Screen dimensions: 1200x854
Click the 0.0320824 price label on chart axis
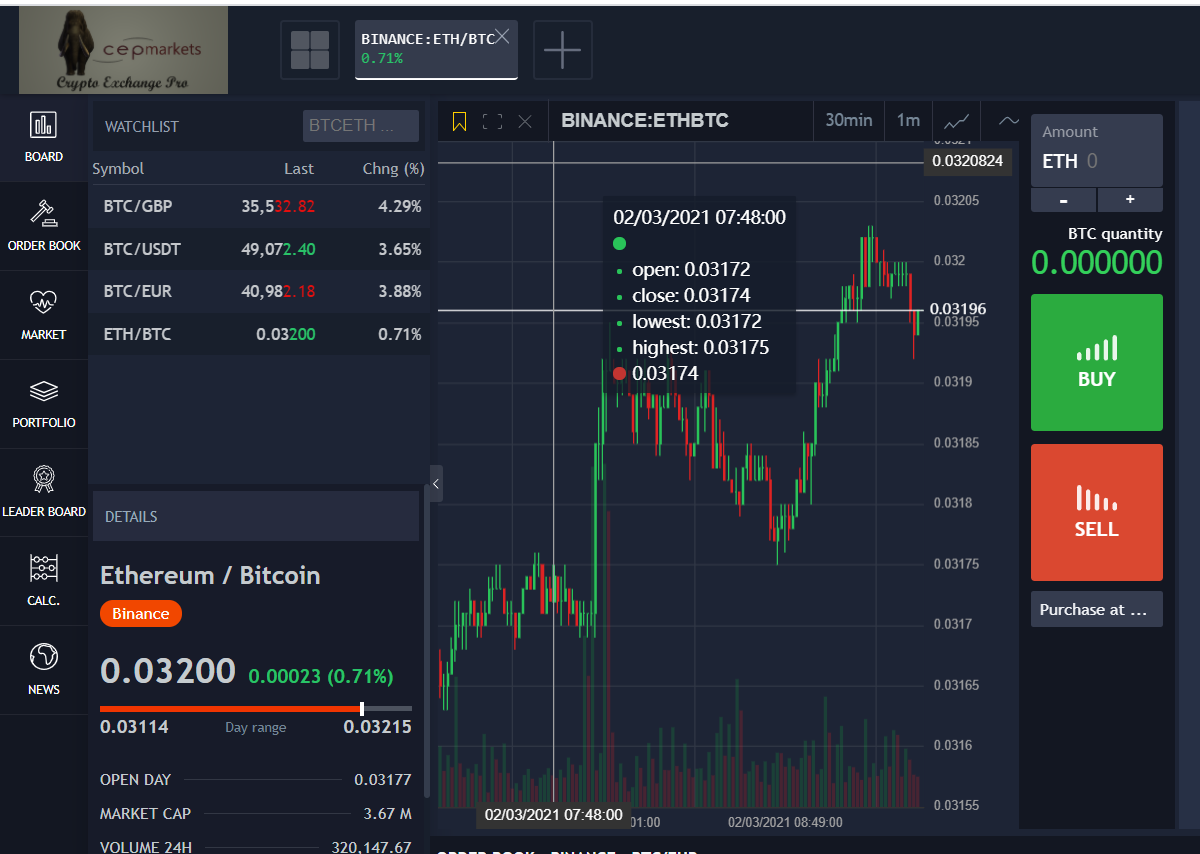967,161
